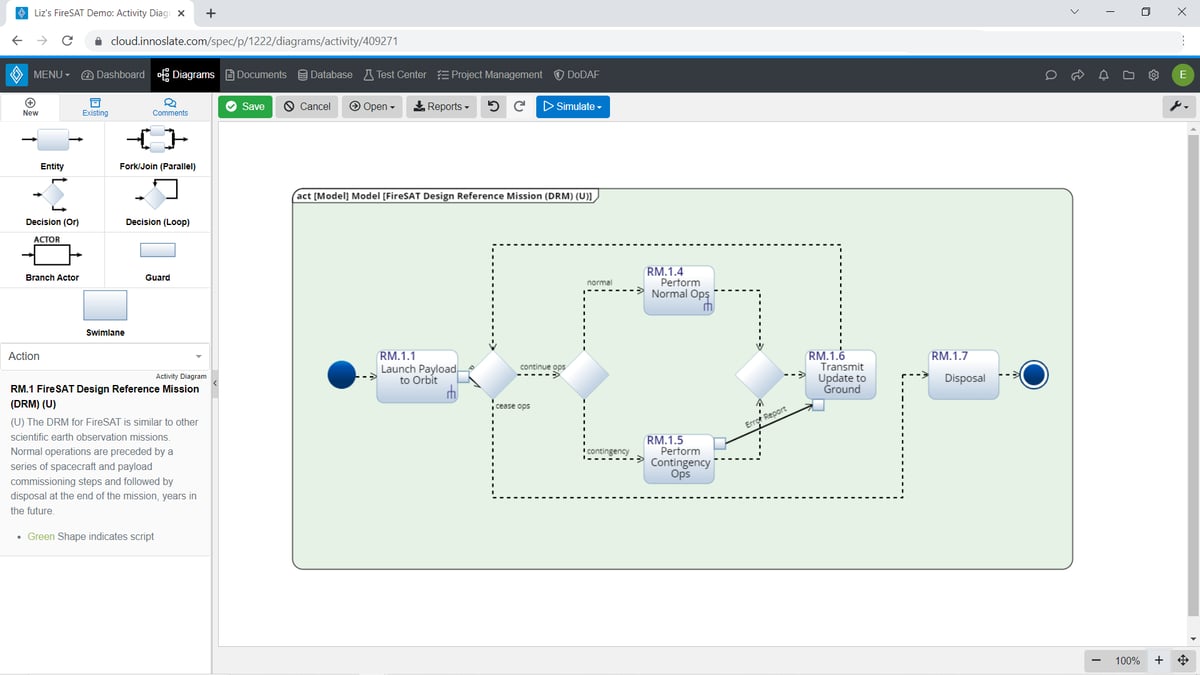1200x675 pixels.
Task: Click the redo arrow icon
Action: click(x=519, y=106)
